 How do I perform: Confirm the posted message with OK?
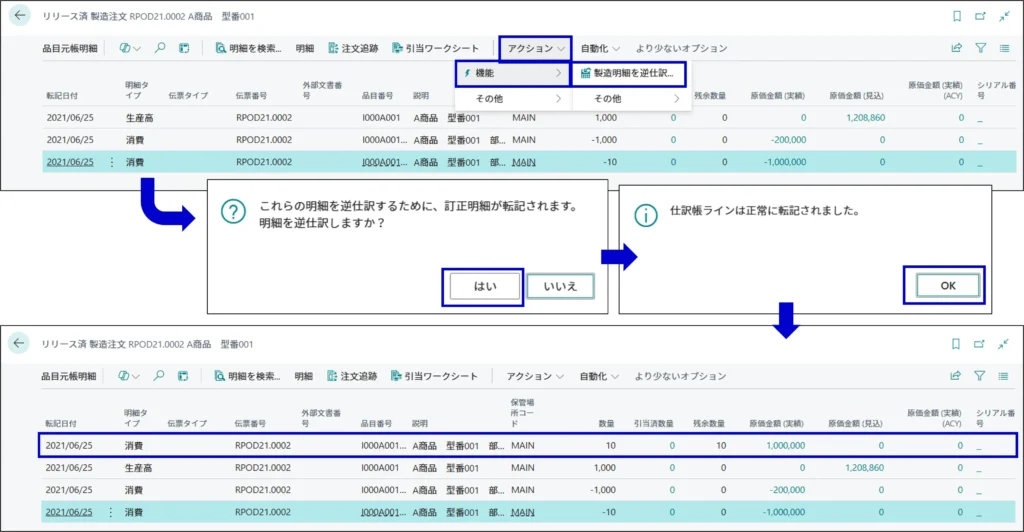click(945, 286)
